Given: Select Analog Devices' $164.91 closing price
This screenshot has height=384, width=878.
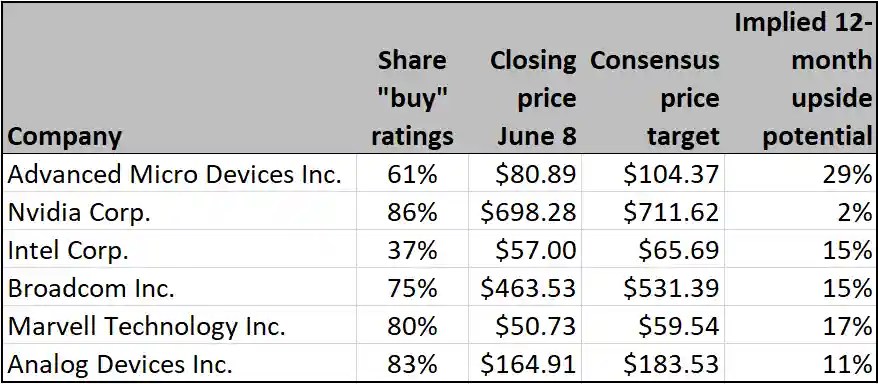Looking at the screenshot, I should point(525,363).
